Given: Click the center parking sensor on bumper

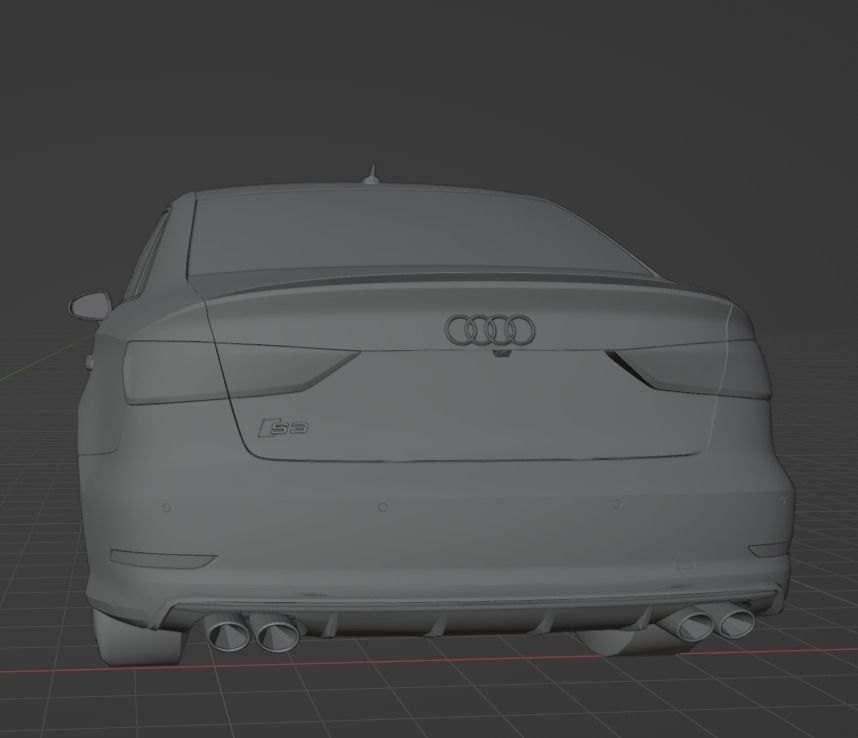Looking at the screenshot, I should click(383, 507).
